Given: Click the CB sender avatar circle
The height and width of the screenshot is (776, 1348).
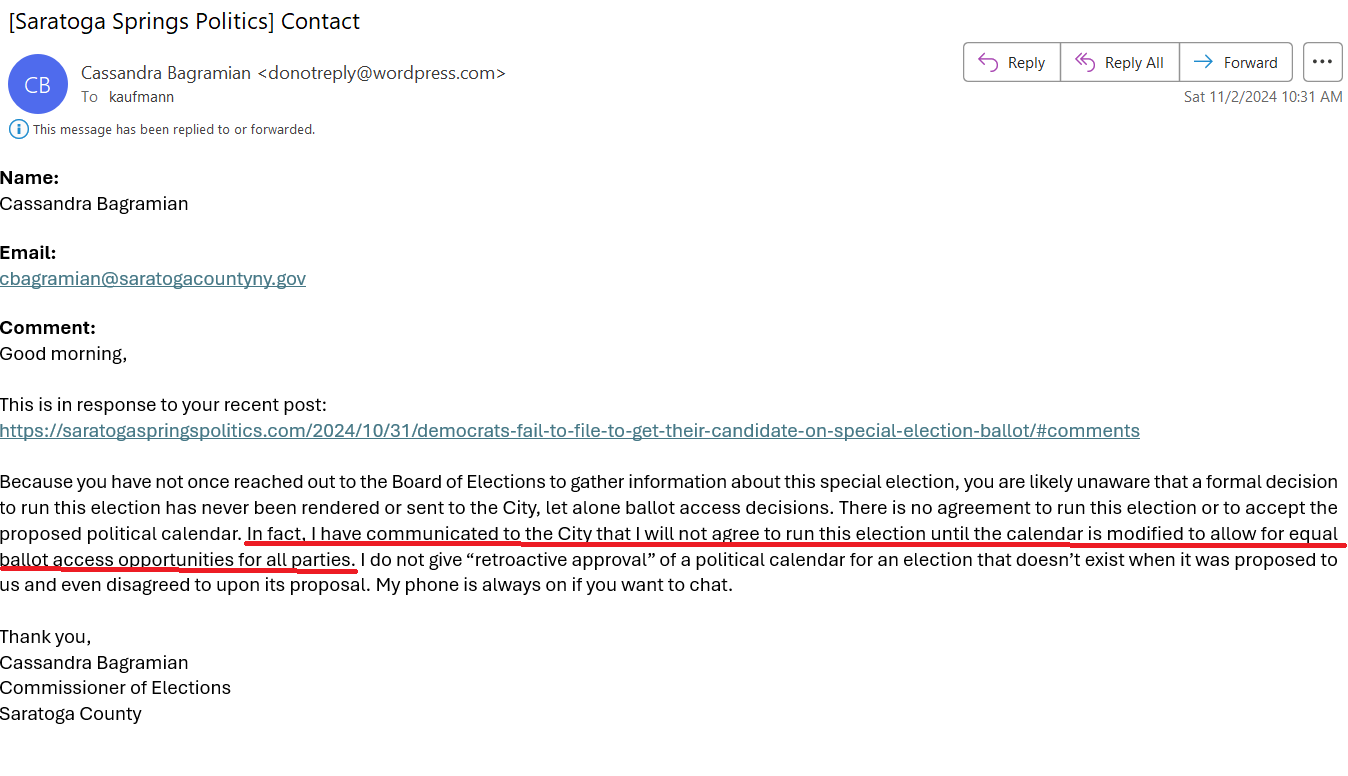Looking at the screenshot, I should tap(38, 85).
